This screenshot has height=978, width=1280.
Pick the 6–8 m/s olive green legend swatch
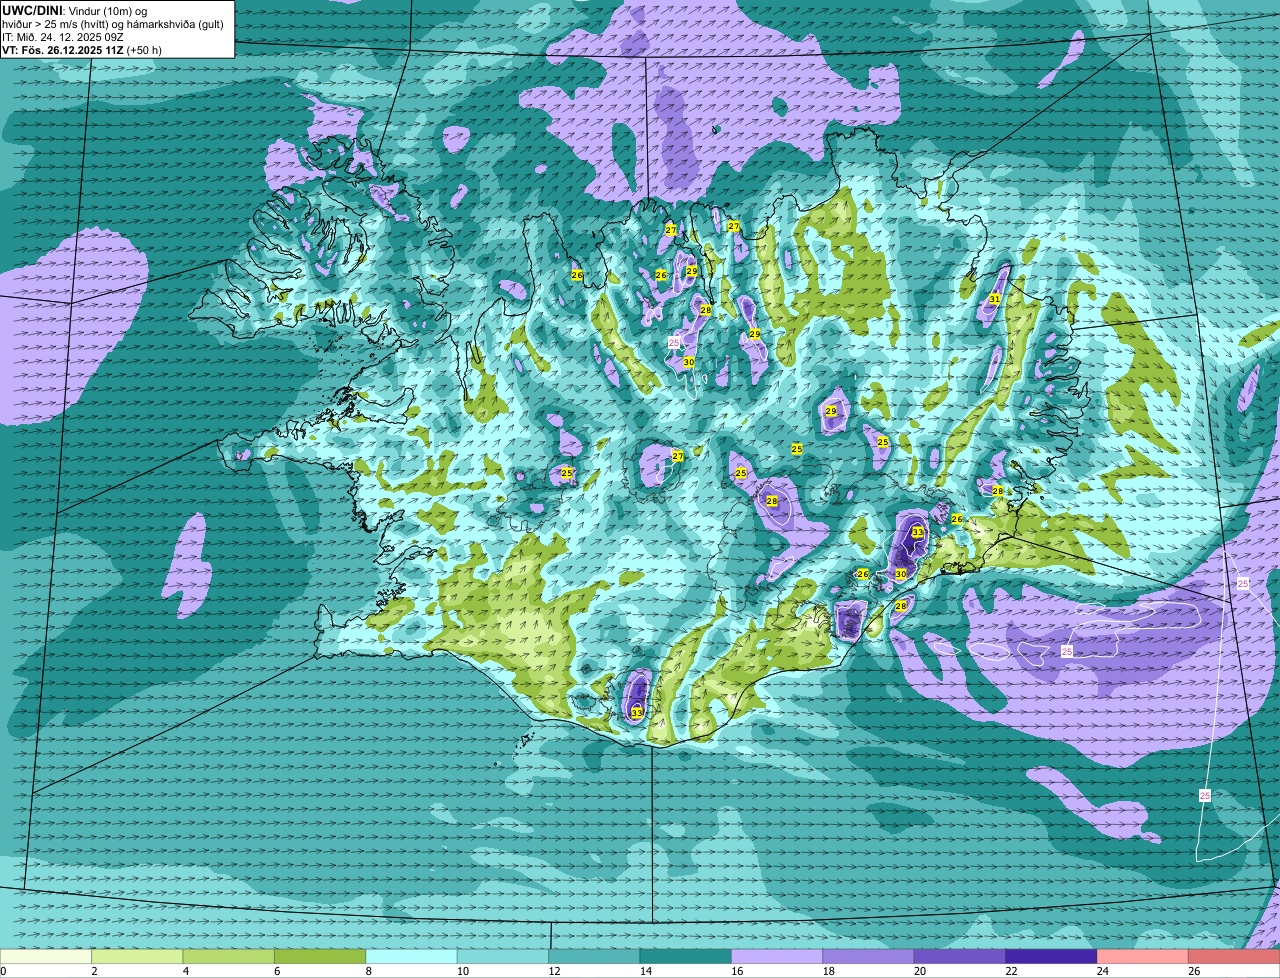tap(320, 956)
